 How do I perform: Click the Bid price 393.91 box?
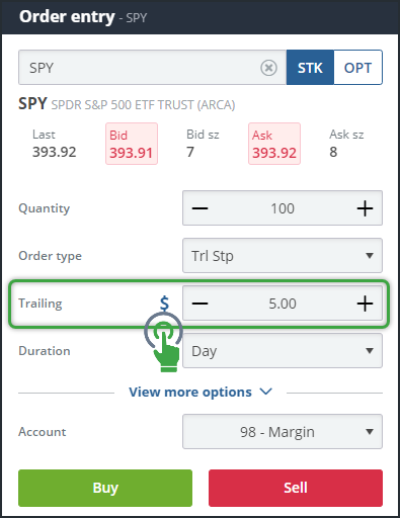tap(132, 144)
